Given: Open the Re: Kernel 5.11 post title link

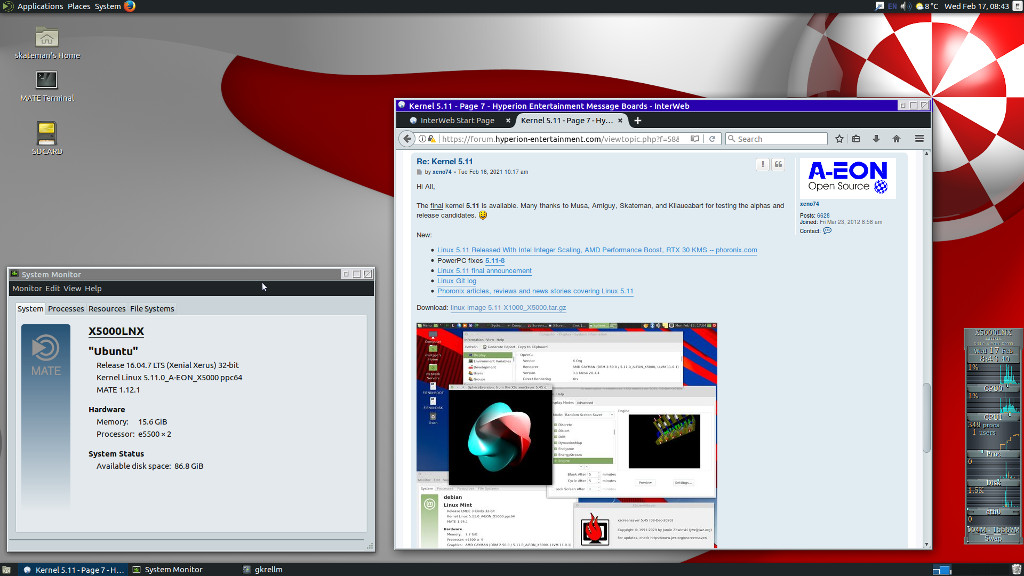Looking at the screenshot, I should point(444,161).
